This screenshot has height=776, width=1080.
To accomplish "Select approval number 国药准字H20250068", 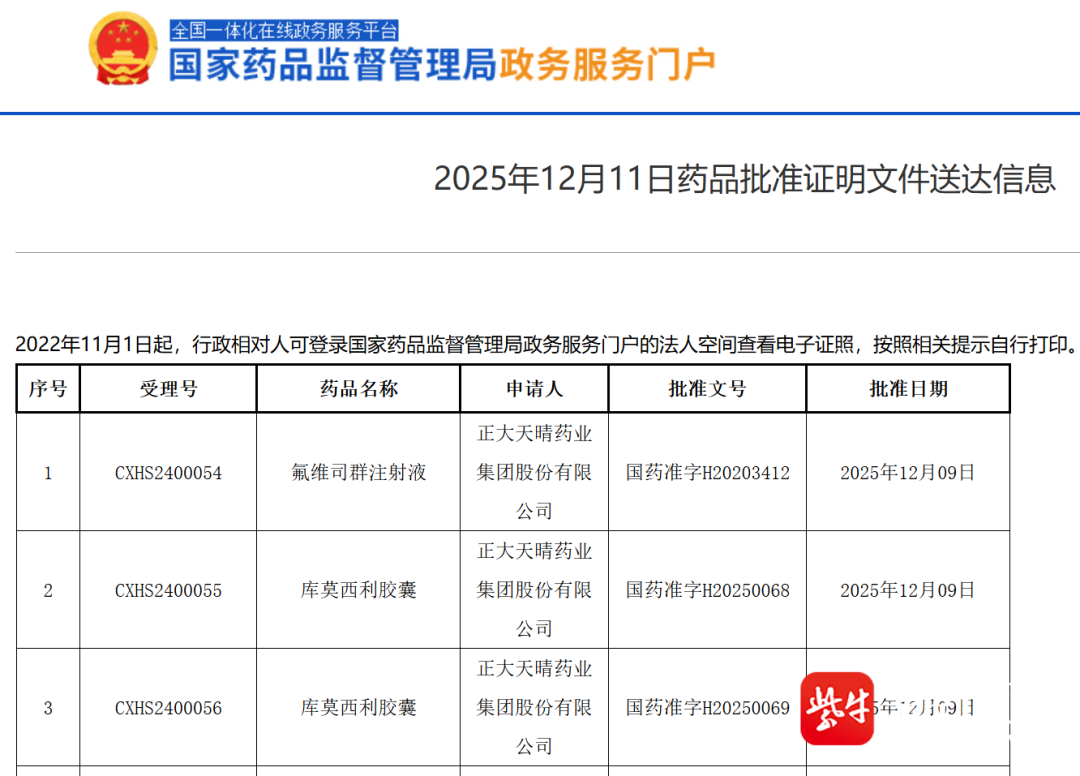I will [707, 591].
